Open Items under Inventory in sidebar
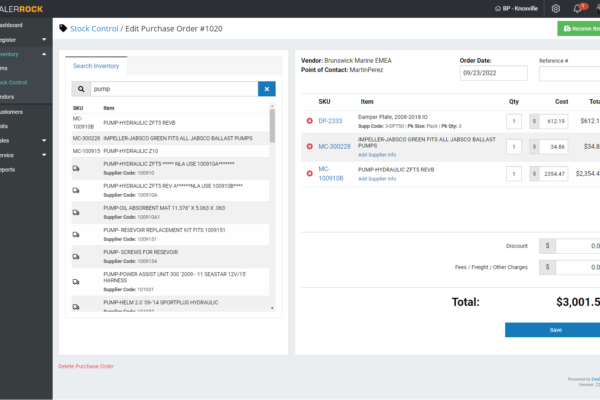This screenshot has width=600, height=400. coord(4,68)
